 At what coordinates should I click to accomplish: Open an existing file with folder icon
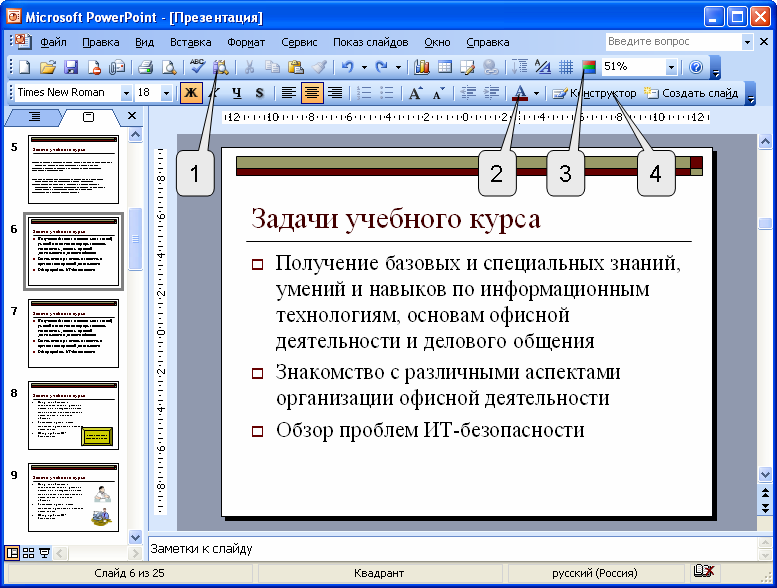click(x=48, y=67)
